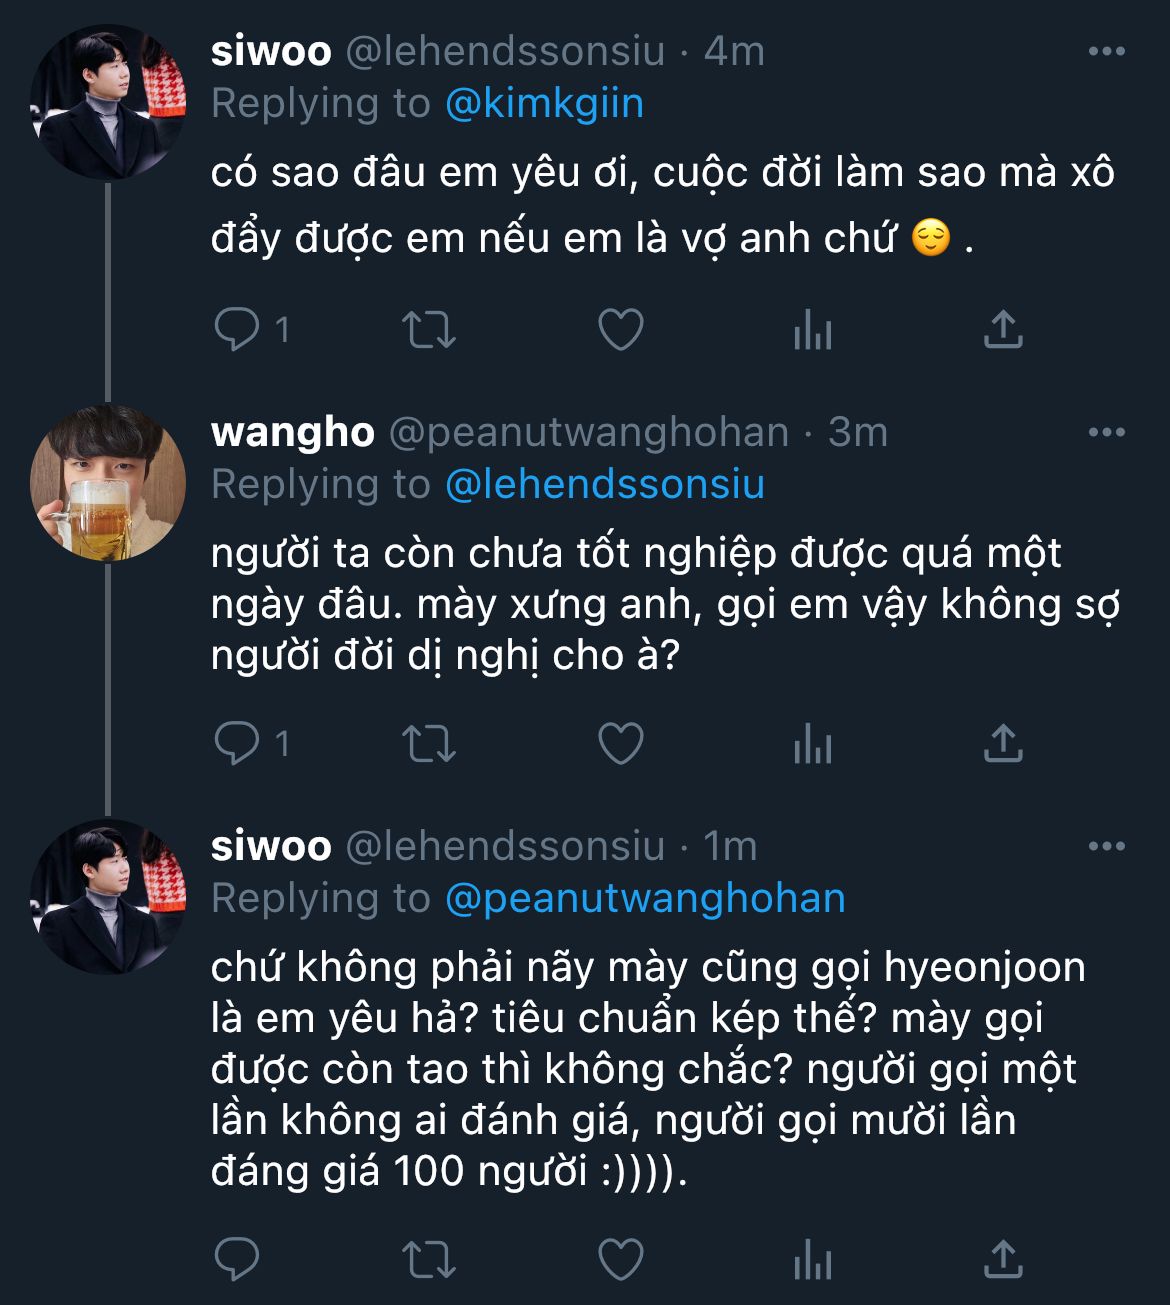The height and width of the screenshot is (1305, 1170).
Task: Open wangho's profile picture
Action: tap(108, 483)
